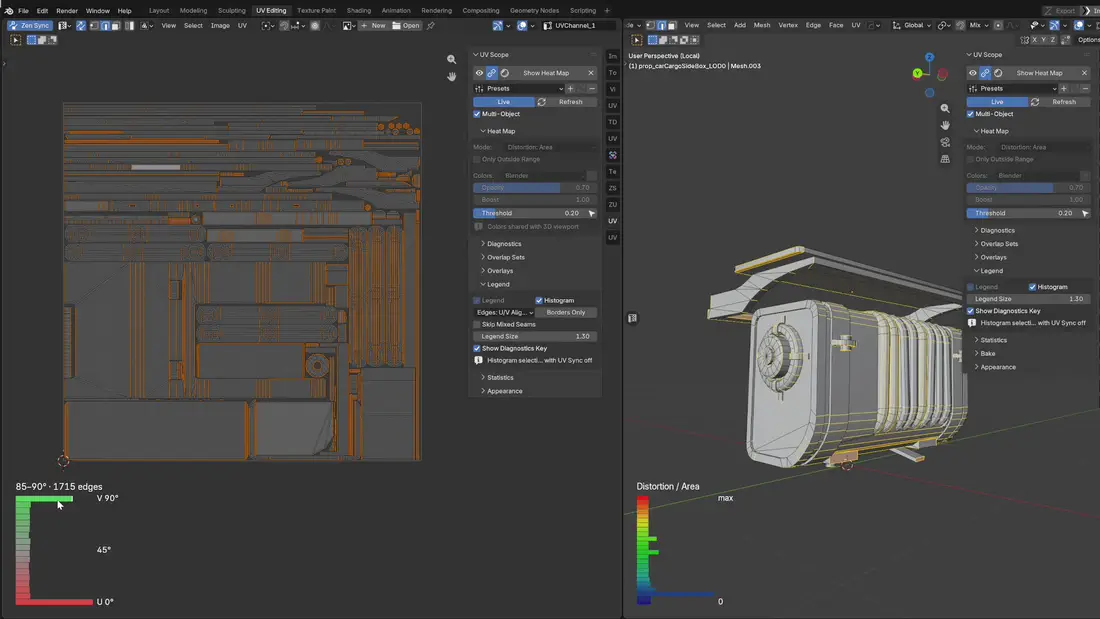Click the TD sidebar tab
1100x619 pixels.
tap(612, 122)
